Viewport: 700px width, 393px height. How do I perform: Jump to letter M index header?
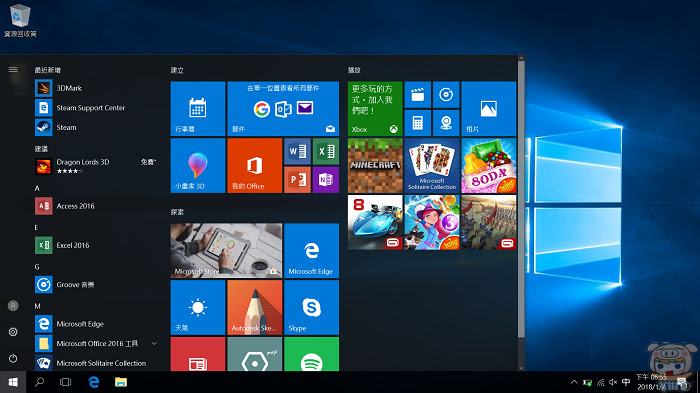(38, 306)
